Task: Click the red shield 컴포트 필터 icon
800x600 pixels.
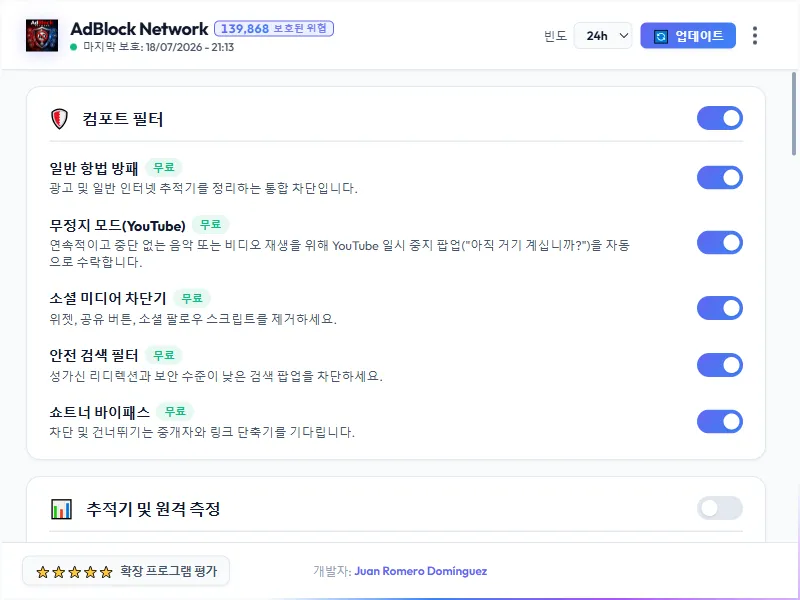Action: point(59,119)
